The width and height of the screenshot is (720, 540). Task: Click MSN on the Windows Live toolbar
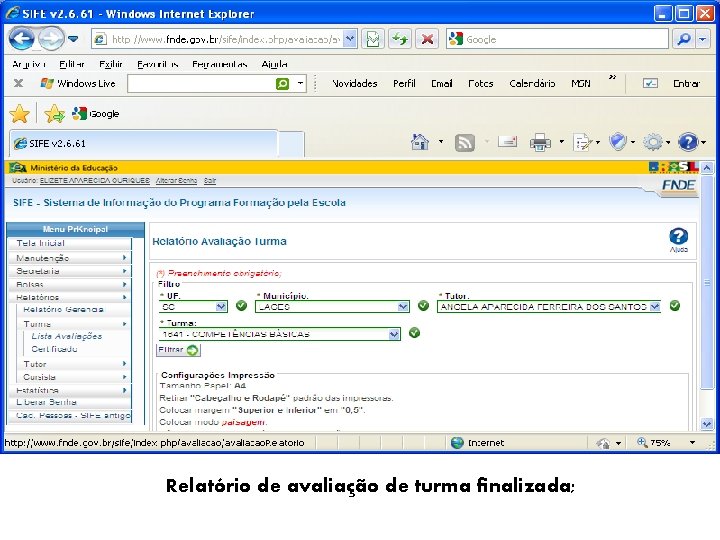click(x=581, y=84)
